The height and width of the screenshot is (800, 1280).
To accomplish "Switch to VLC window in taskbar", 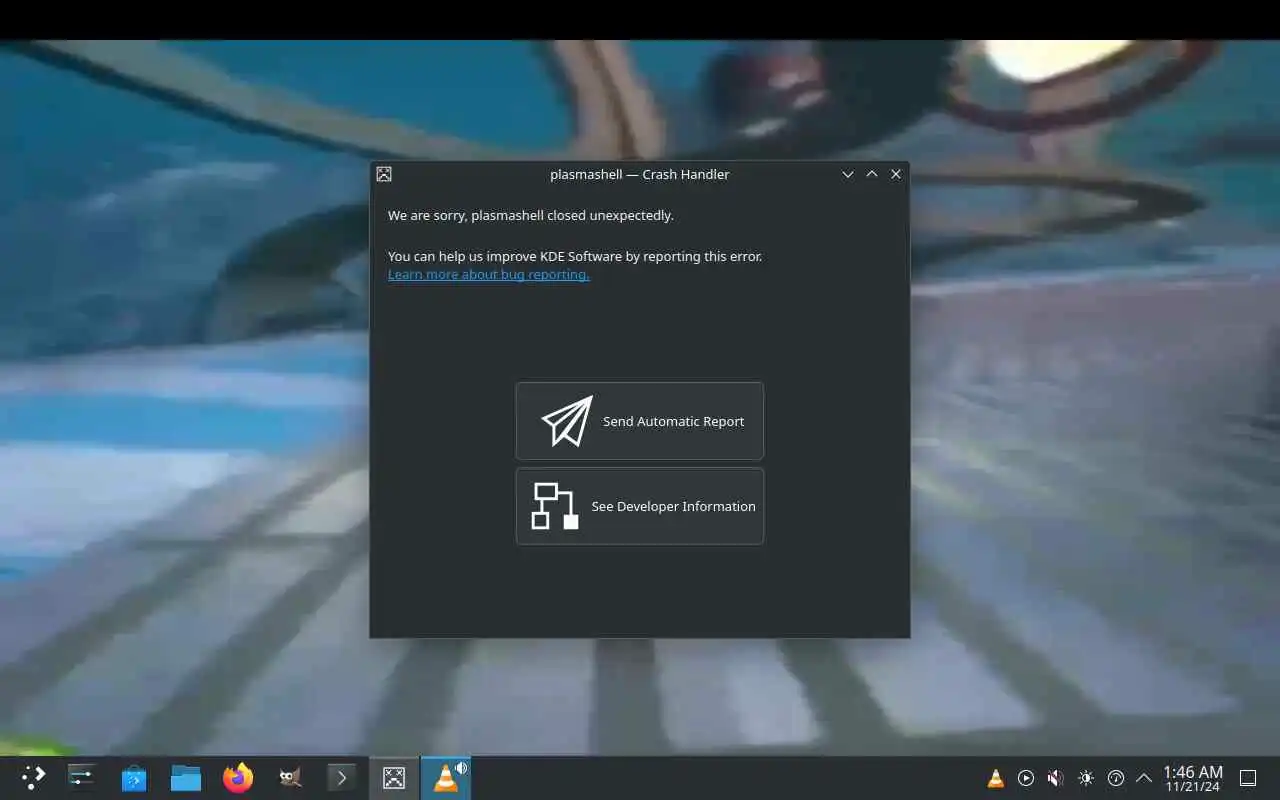I will (x=446, y=777).
